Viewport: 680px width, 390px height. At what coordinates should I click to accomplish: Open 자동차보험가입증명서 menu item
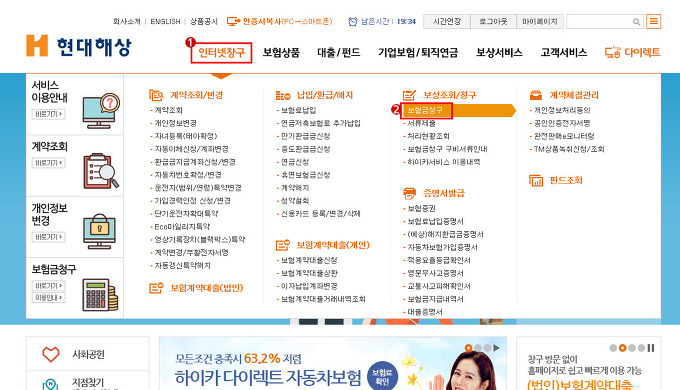pos(442,247)
